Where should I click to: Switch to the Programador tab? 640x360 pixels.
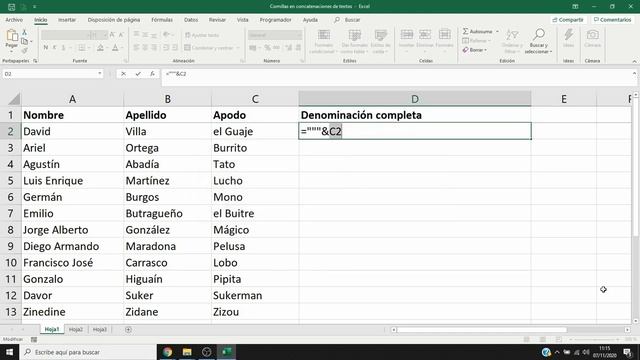(276, 20)
